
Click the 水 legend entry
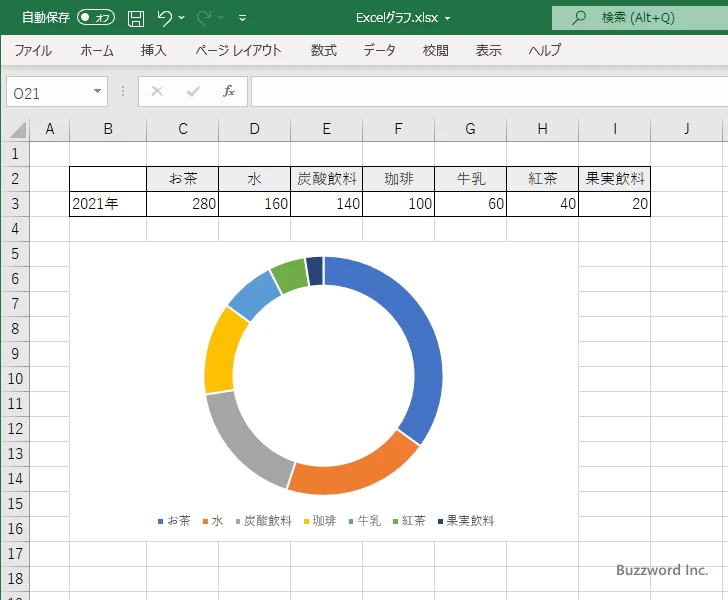pos(213,521)
